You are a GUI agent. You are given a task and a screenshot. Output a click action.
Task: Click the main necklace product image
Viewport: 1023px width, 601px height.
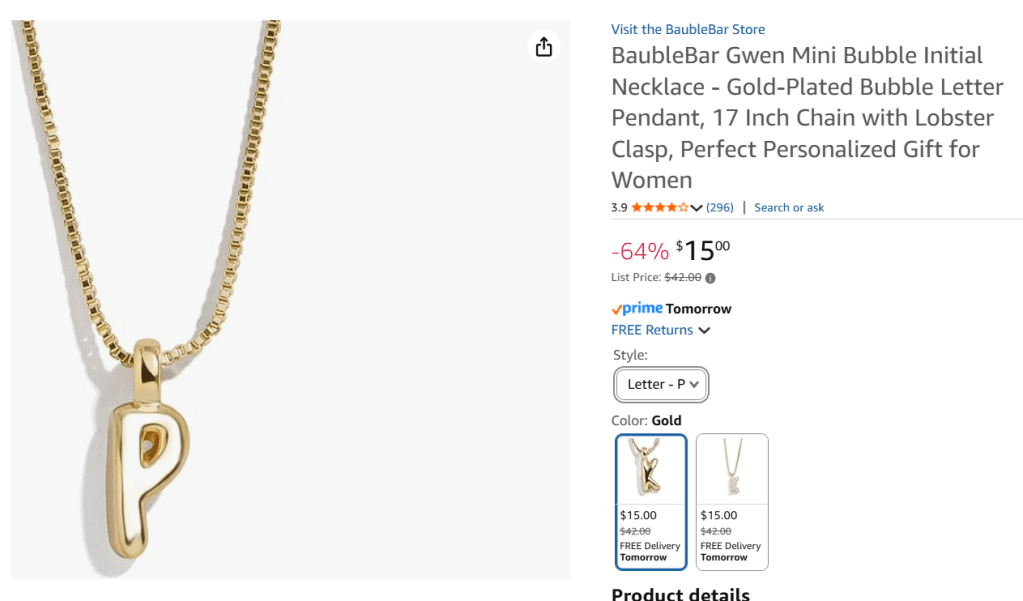[290, 299]
